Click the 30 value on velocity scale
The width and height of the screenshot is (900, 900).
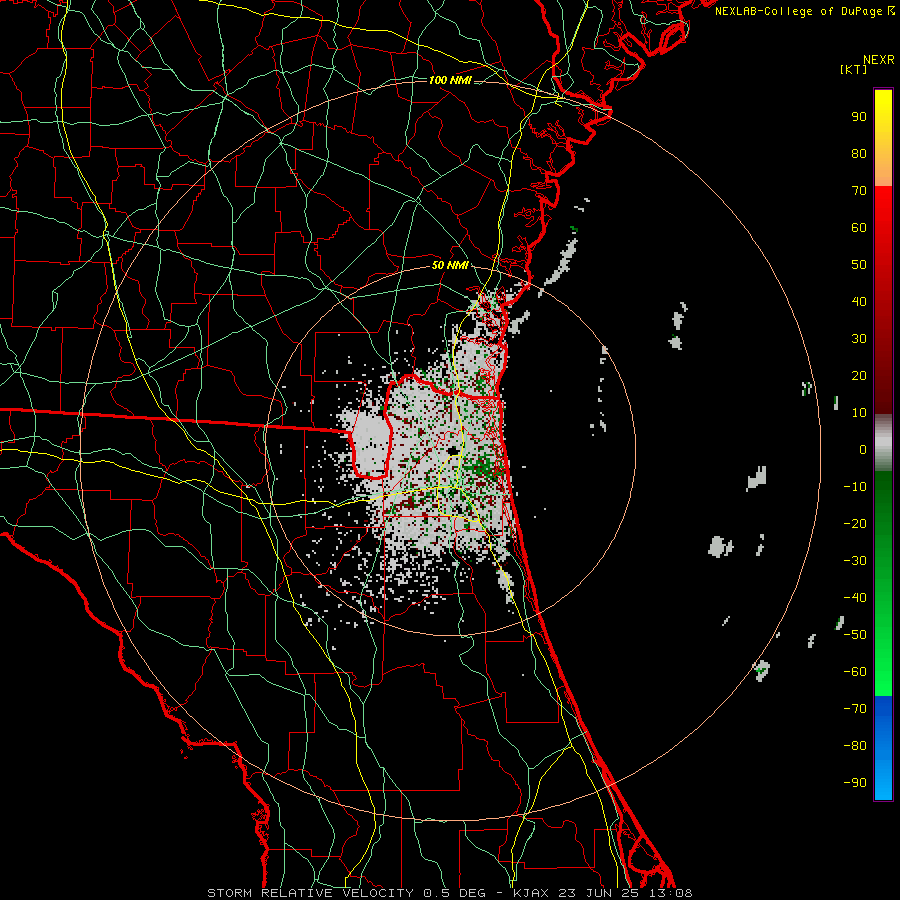coord(859,339)
